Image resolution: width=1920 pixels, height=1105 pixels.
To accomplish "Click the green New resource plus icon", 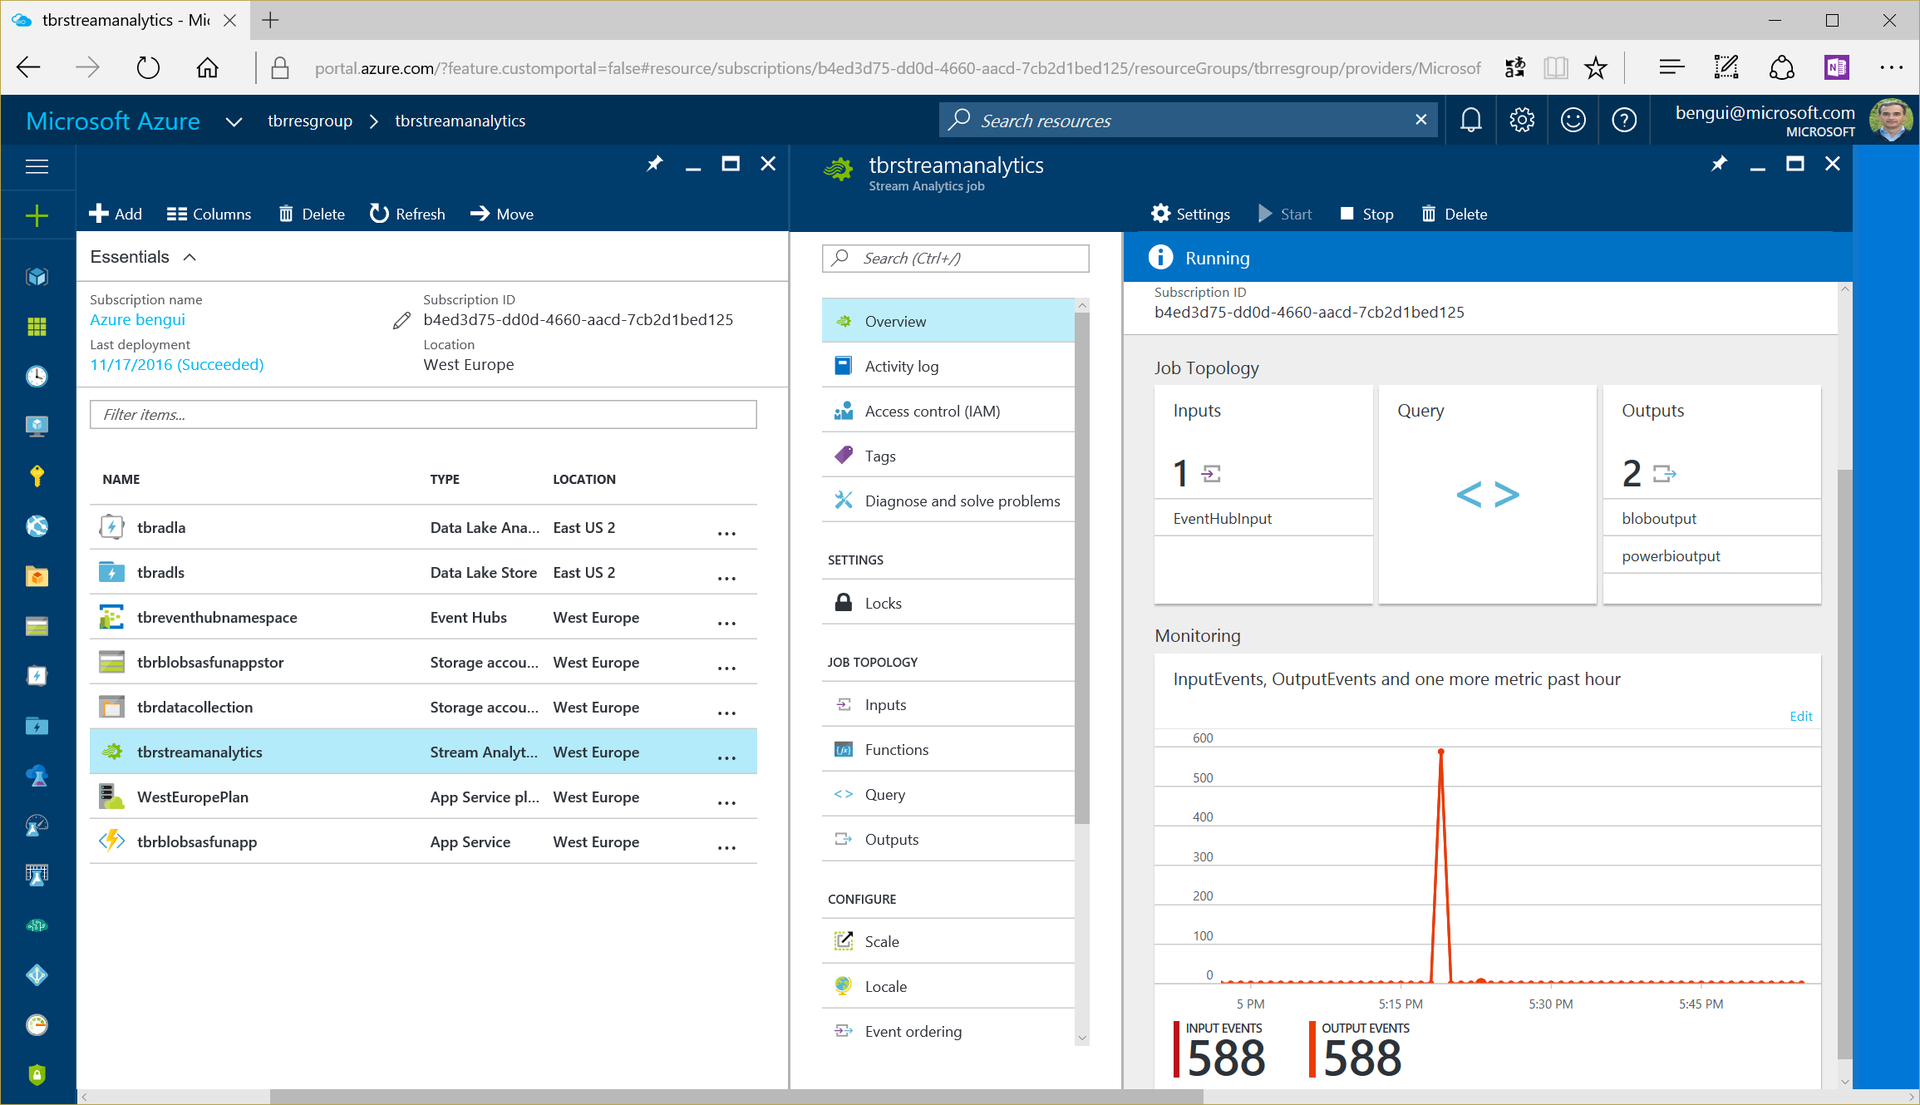I will [x=37, y=215].
